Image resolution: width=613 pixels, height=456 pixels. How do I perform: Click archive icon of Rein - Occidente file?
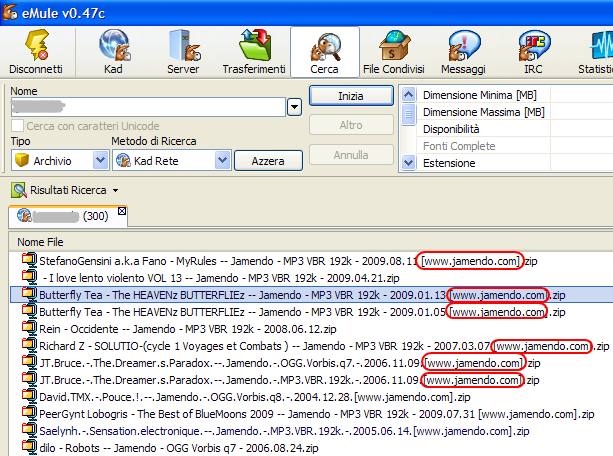29,328
